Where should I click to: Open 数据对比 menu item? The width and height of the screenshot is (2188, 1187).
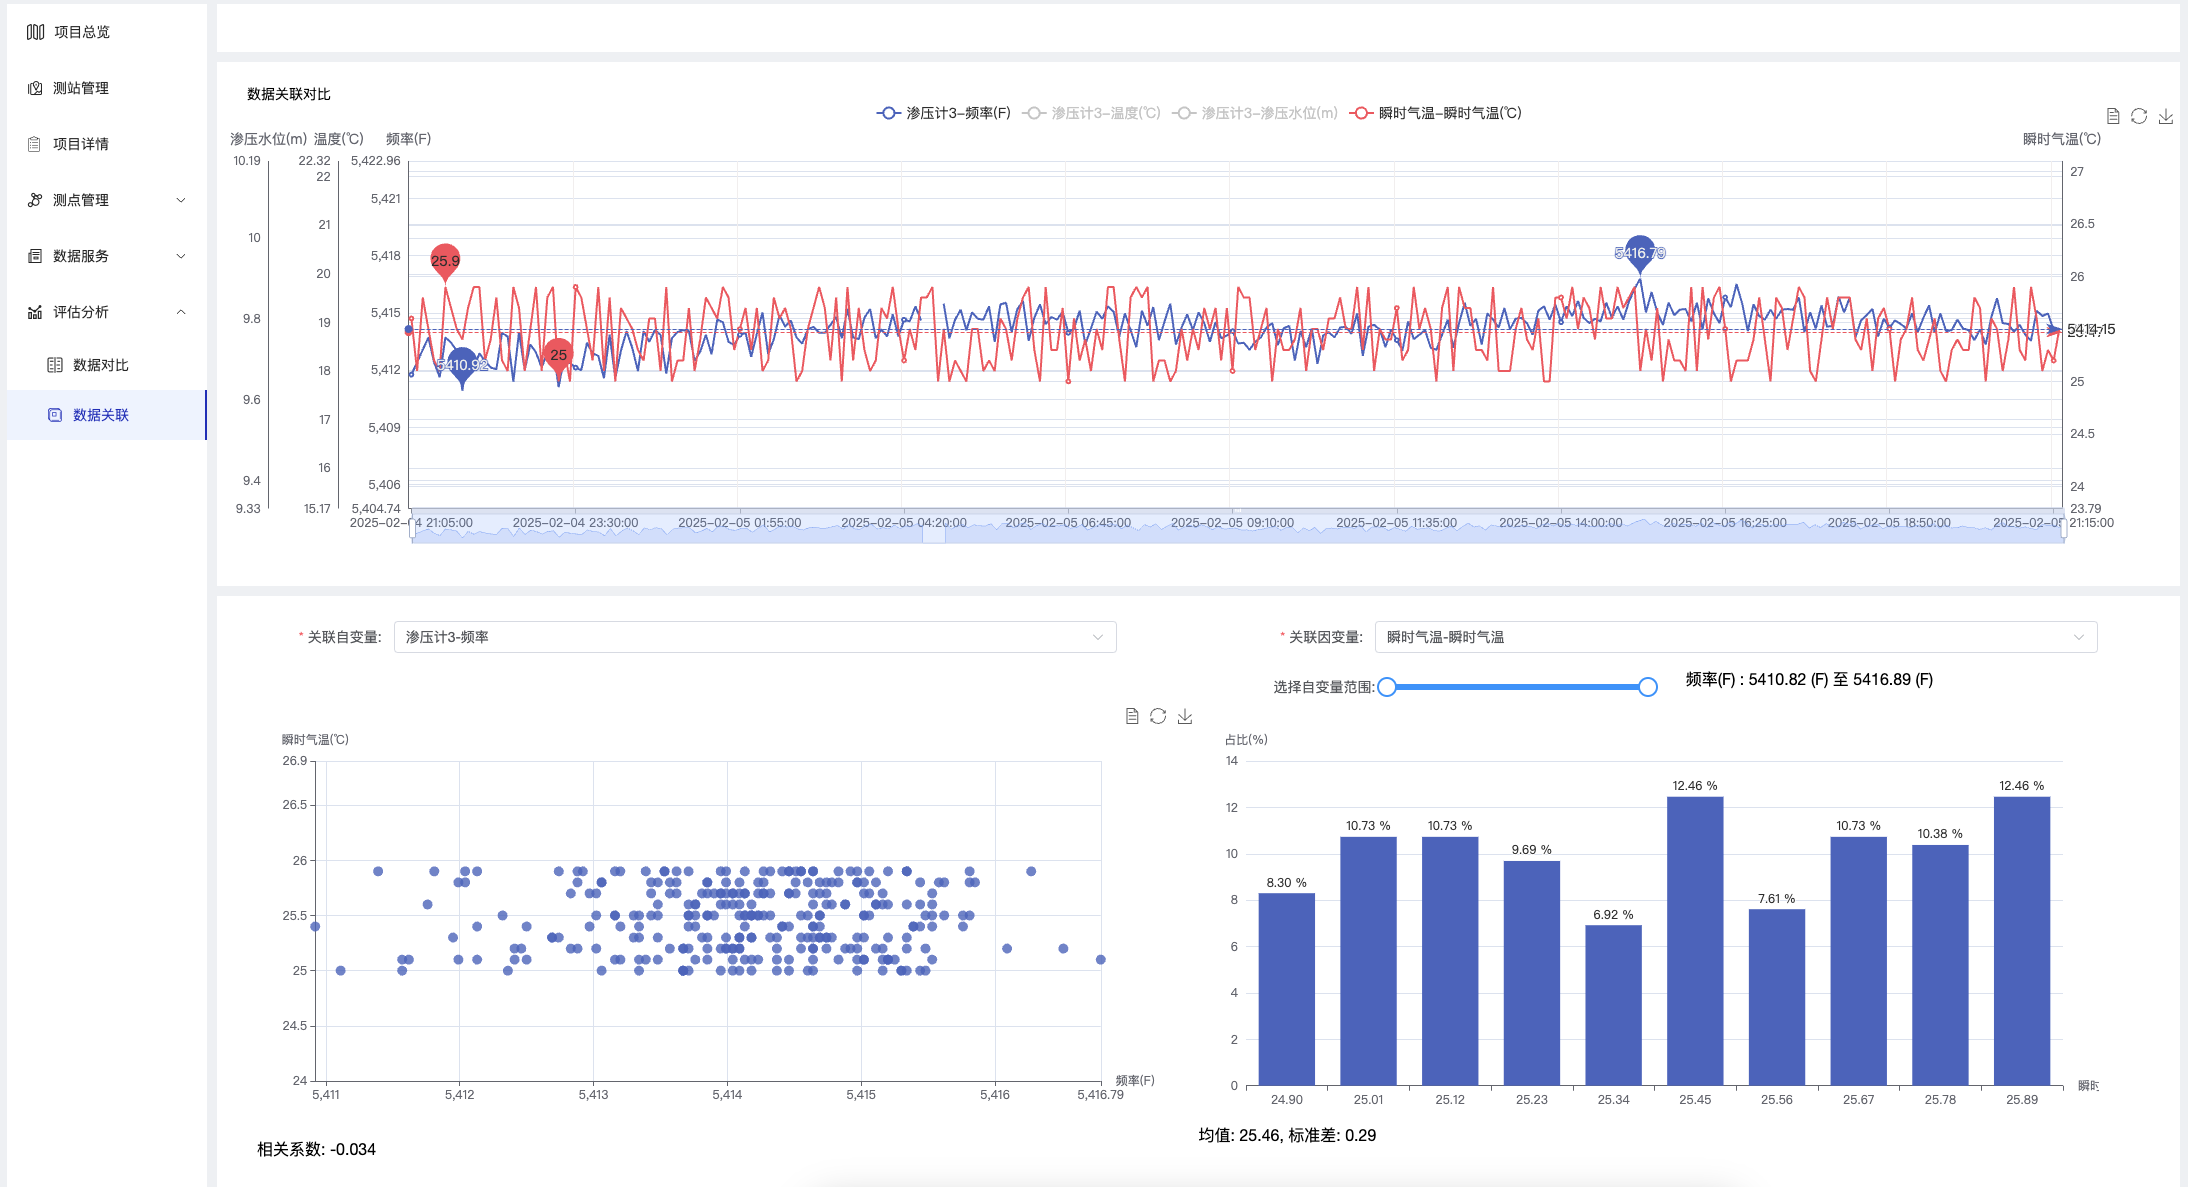pos(101,365)
